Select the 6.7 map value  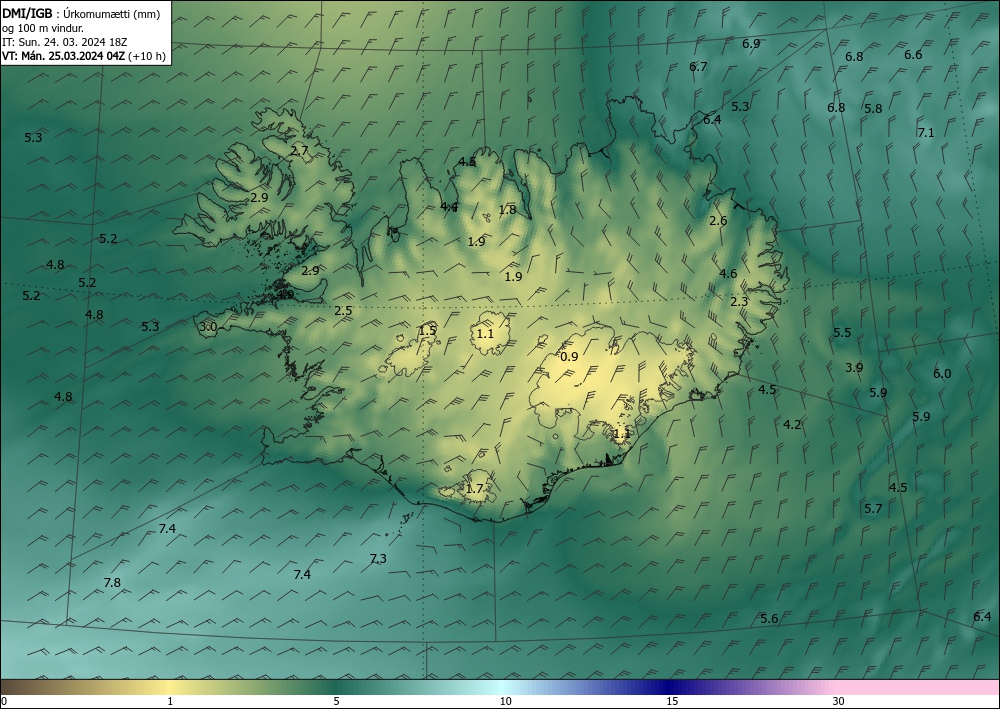click(698, 66)
